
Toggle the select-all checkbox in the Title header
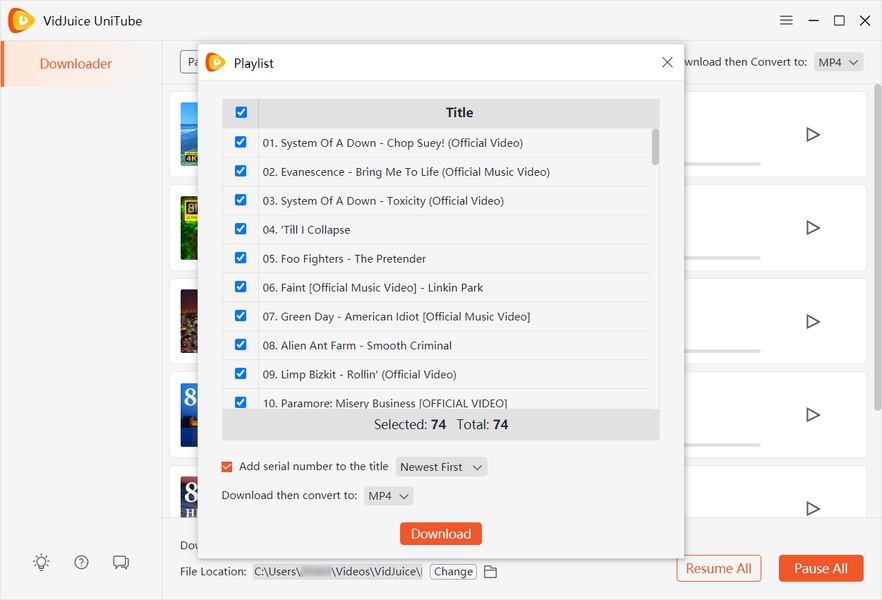[x=241, y=113]
